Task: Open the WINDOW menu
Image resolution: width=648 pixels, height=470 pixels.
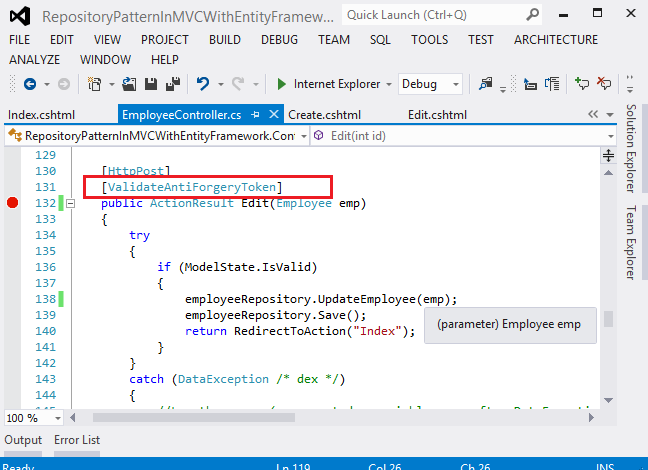Action: coord(105,60)
